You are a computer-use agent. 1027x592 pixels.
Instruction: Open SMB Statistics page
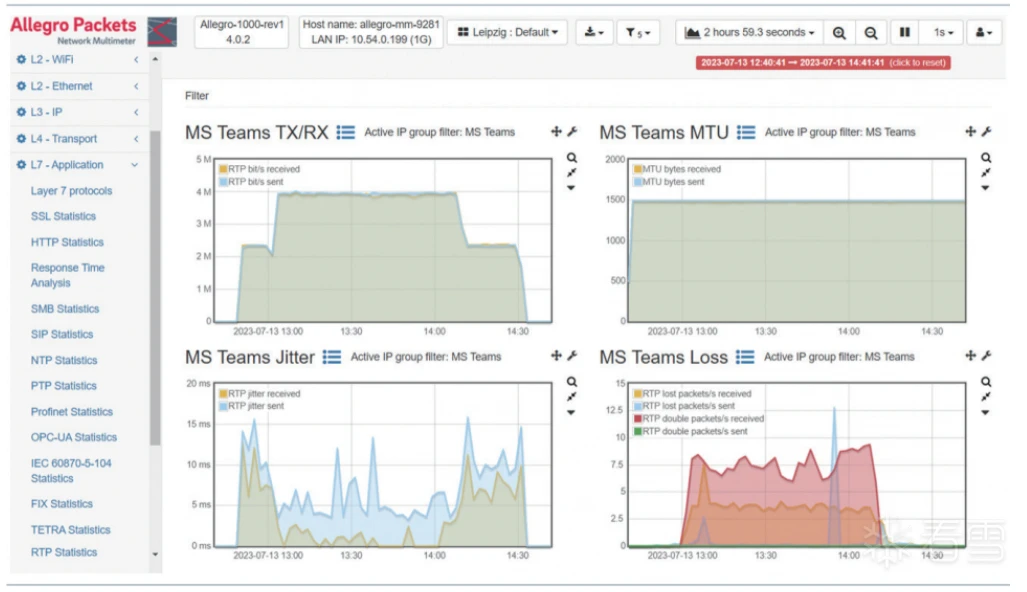(65, 308)
